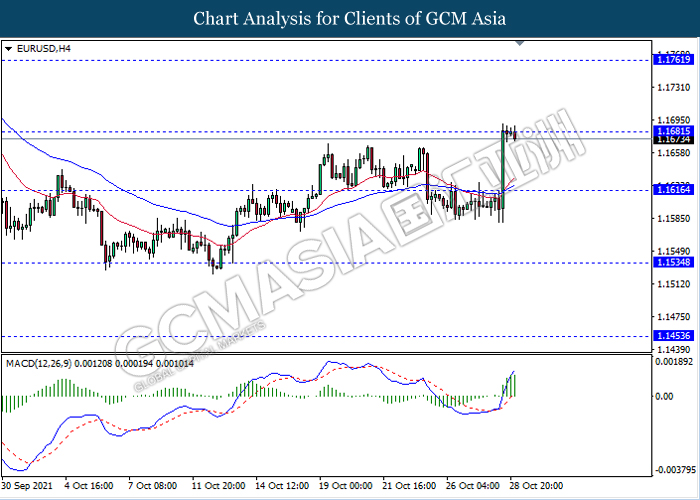Click the 1.16950 price scale value

673,121
